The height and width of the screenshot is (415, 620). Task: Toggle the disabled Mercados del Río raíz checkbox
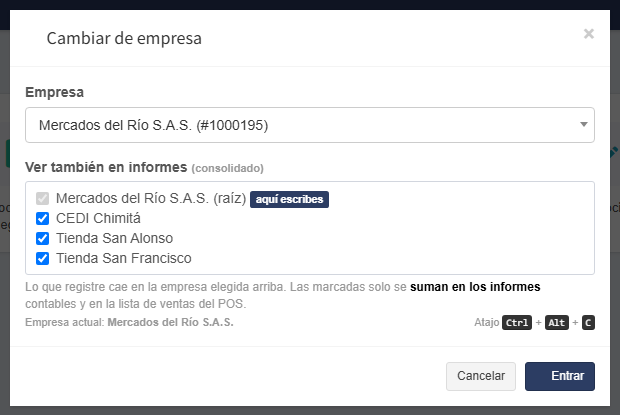(42, 198)
